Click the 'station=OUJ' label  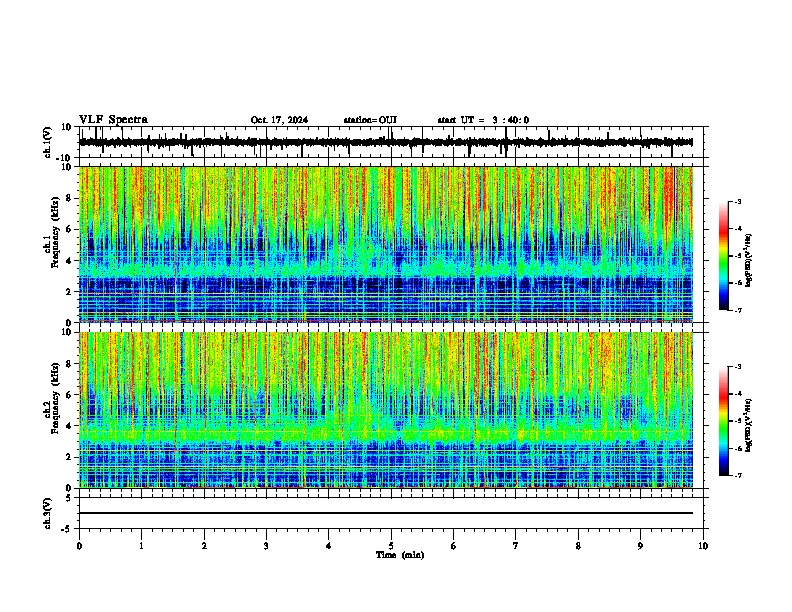[x=370, y=120]
